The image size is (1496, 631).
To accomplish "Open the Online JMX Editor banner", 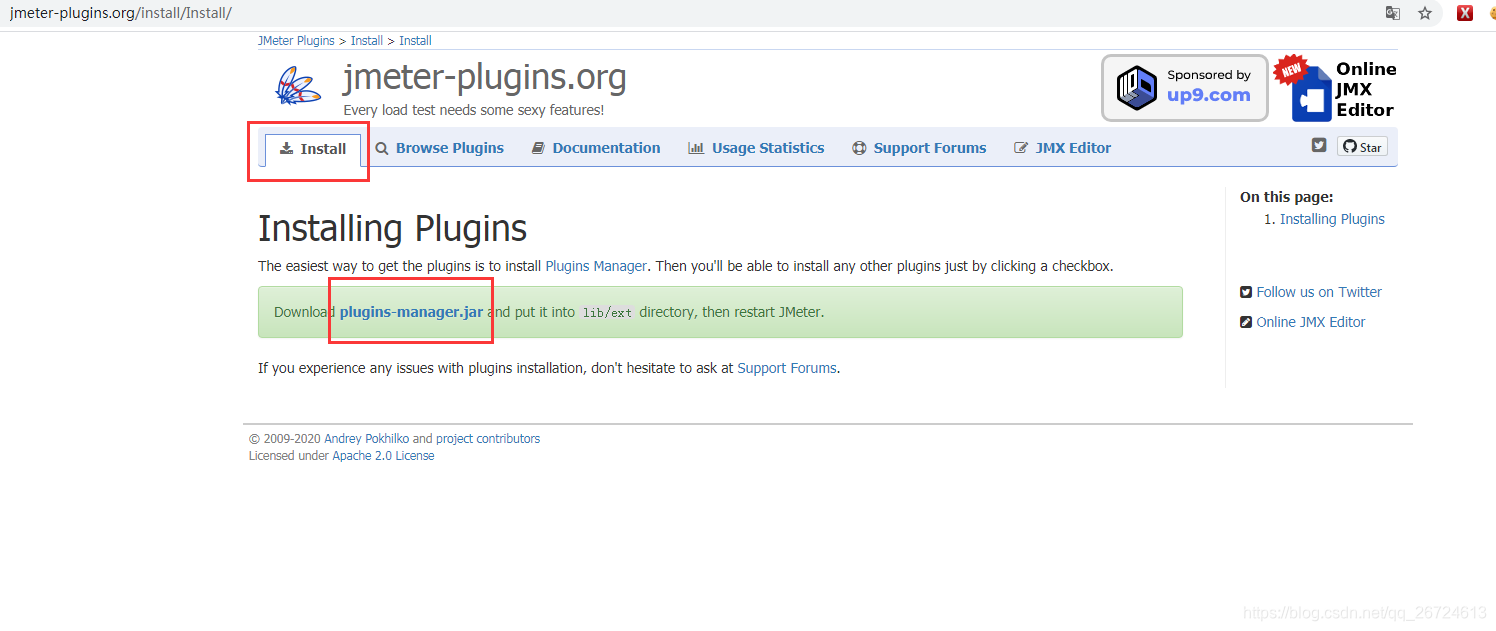I will coord(1336,88).
